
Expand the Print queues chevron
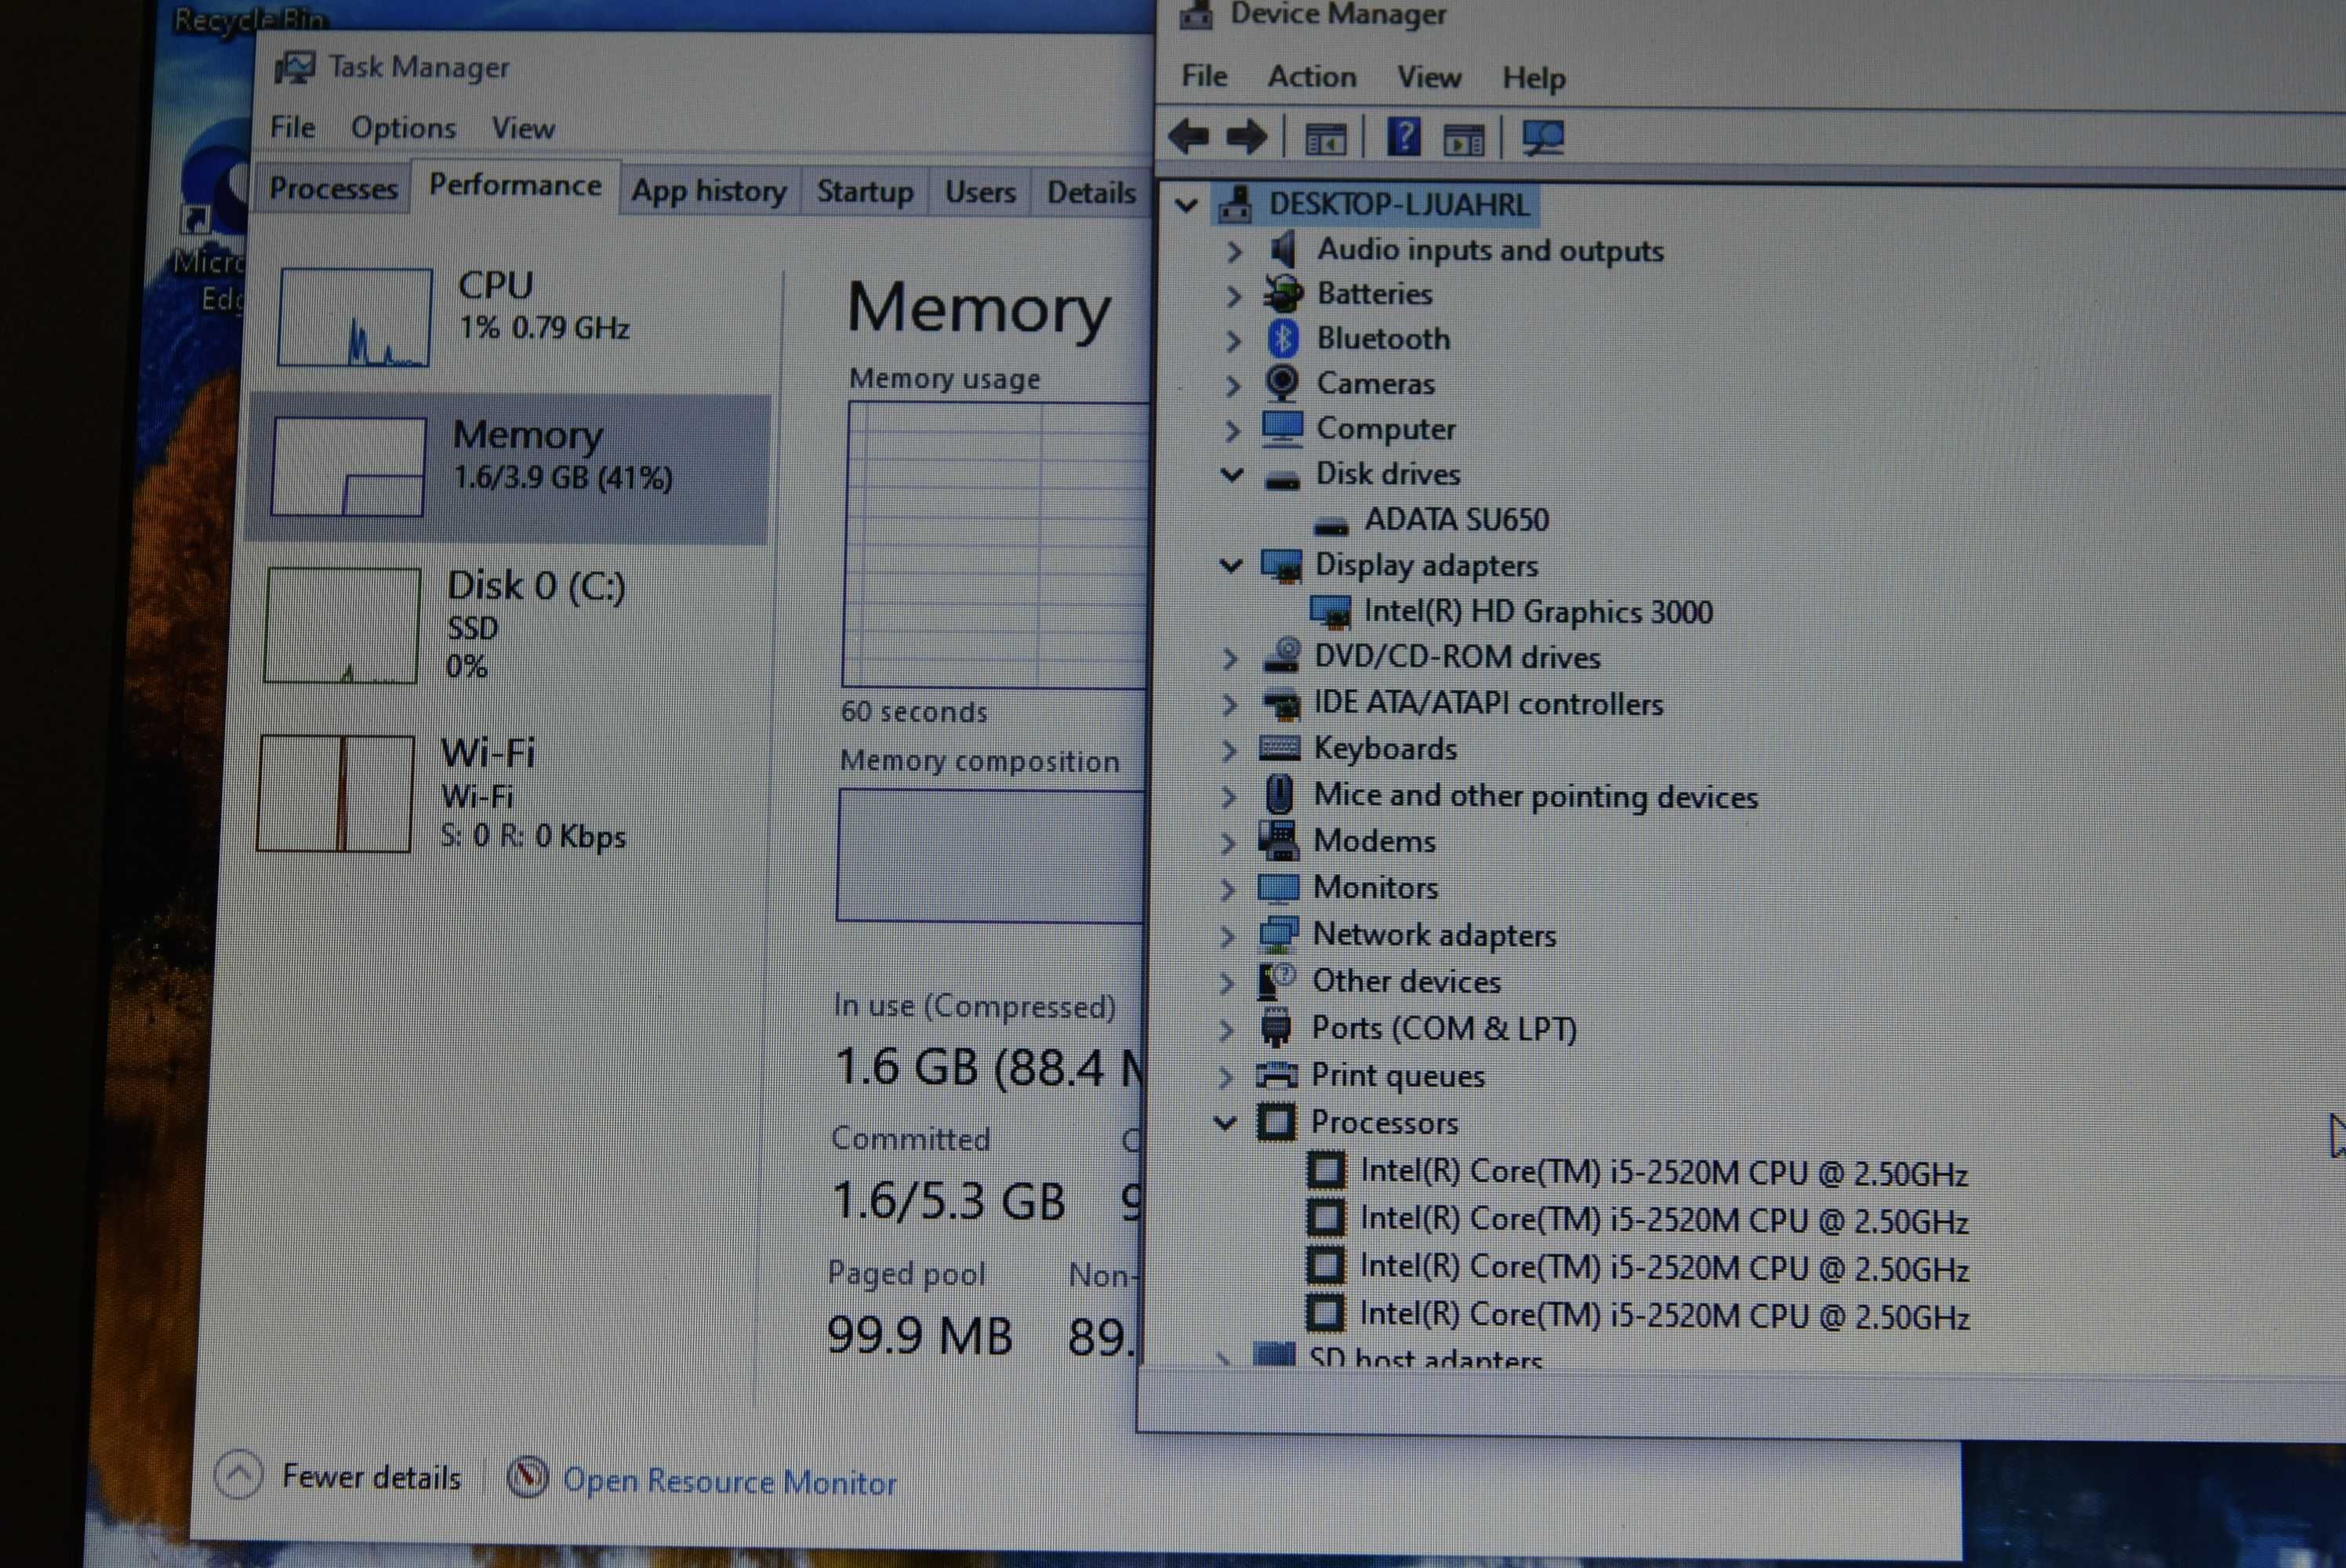click(x=1227, y=1077)
